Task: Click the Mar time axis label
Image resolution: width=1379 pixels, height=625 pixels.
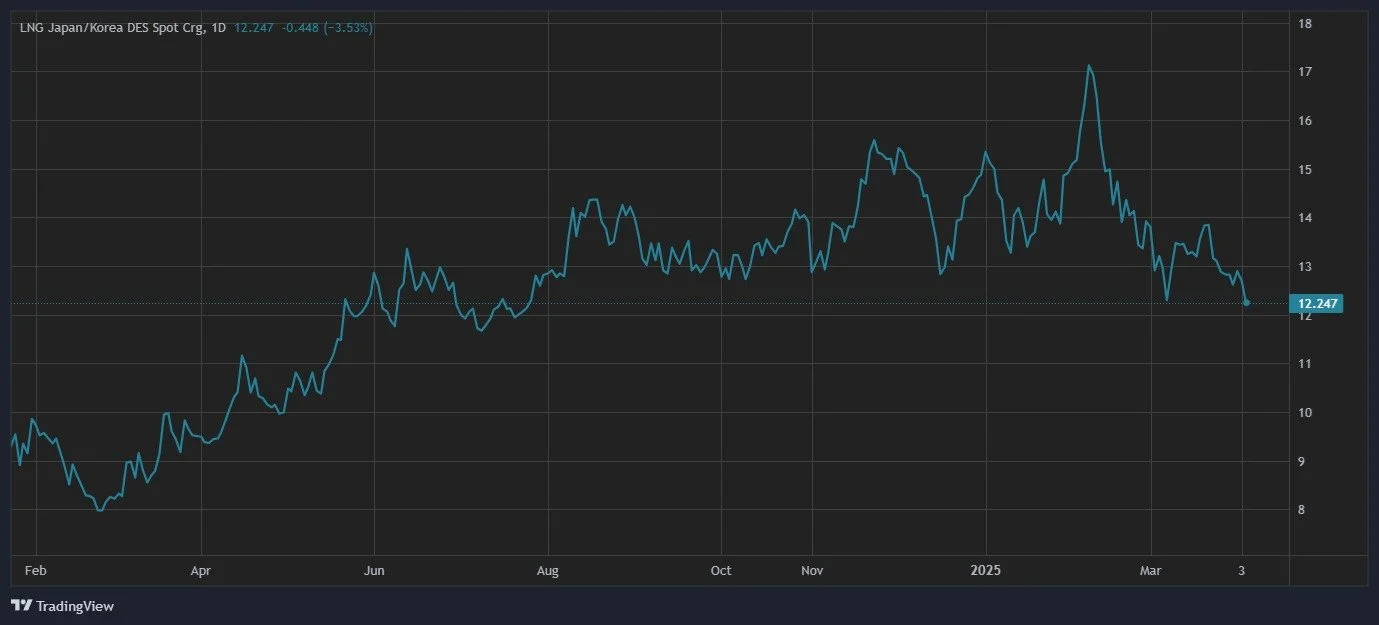Action: tap(1151, 571)
